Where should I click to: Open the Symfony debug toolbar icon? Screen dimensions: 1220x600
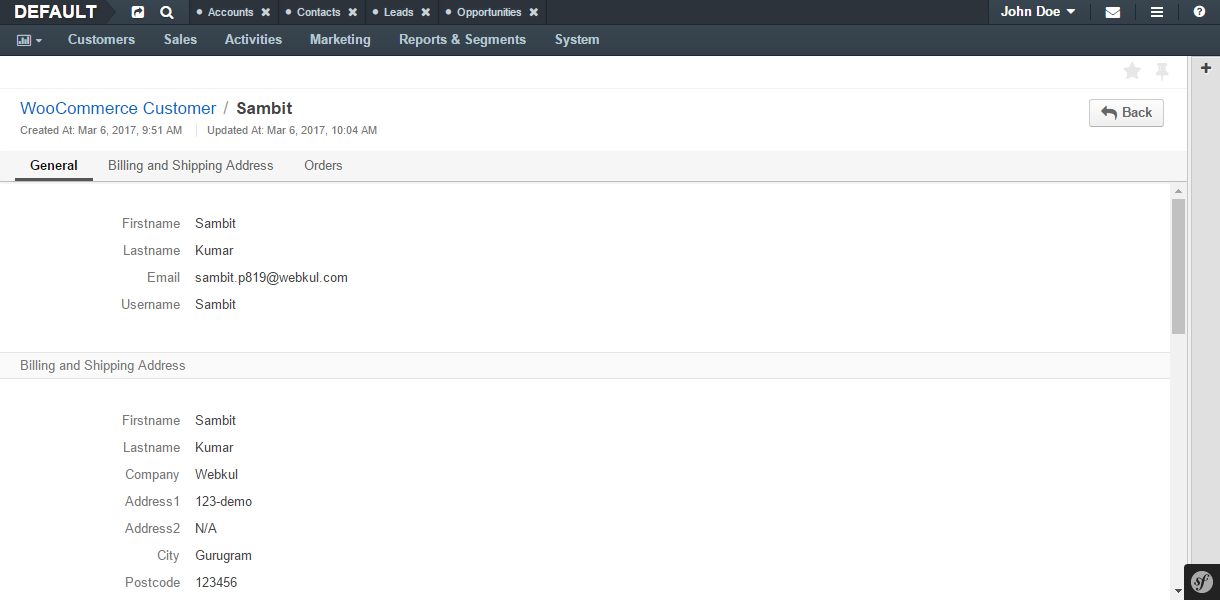[1202, 583]
